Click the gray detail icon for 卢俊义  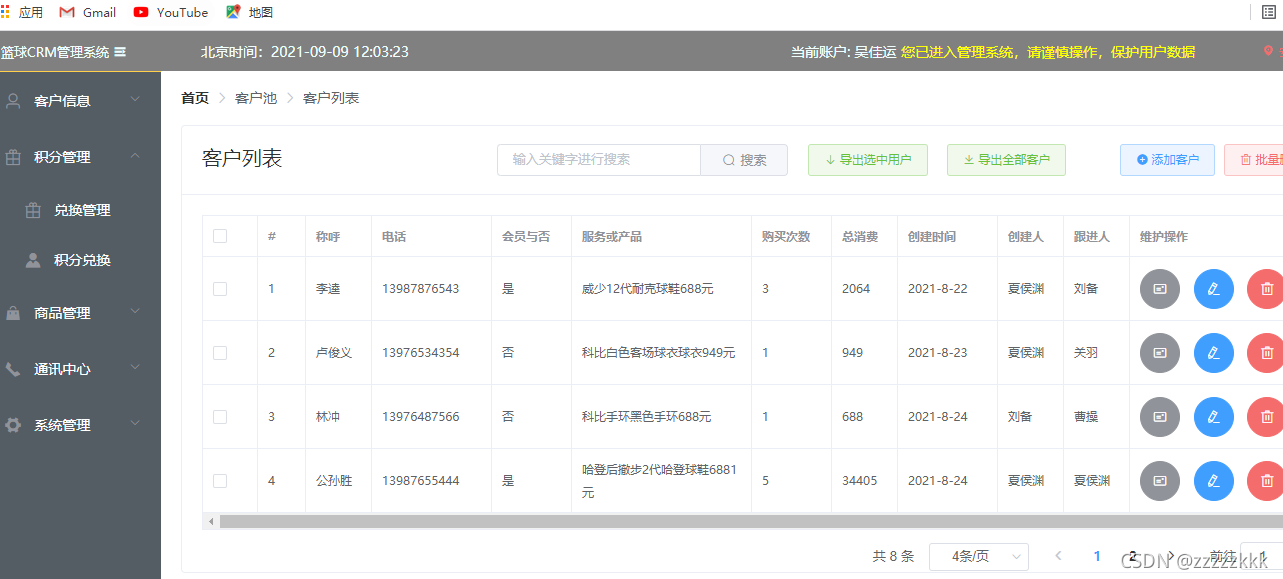point(1160,353)
